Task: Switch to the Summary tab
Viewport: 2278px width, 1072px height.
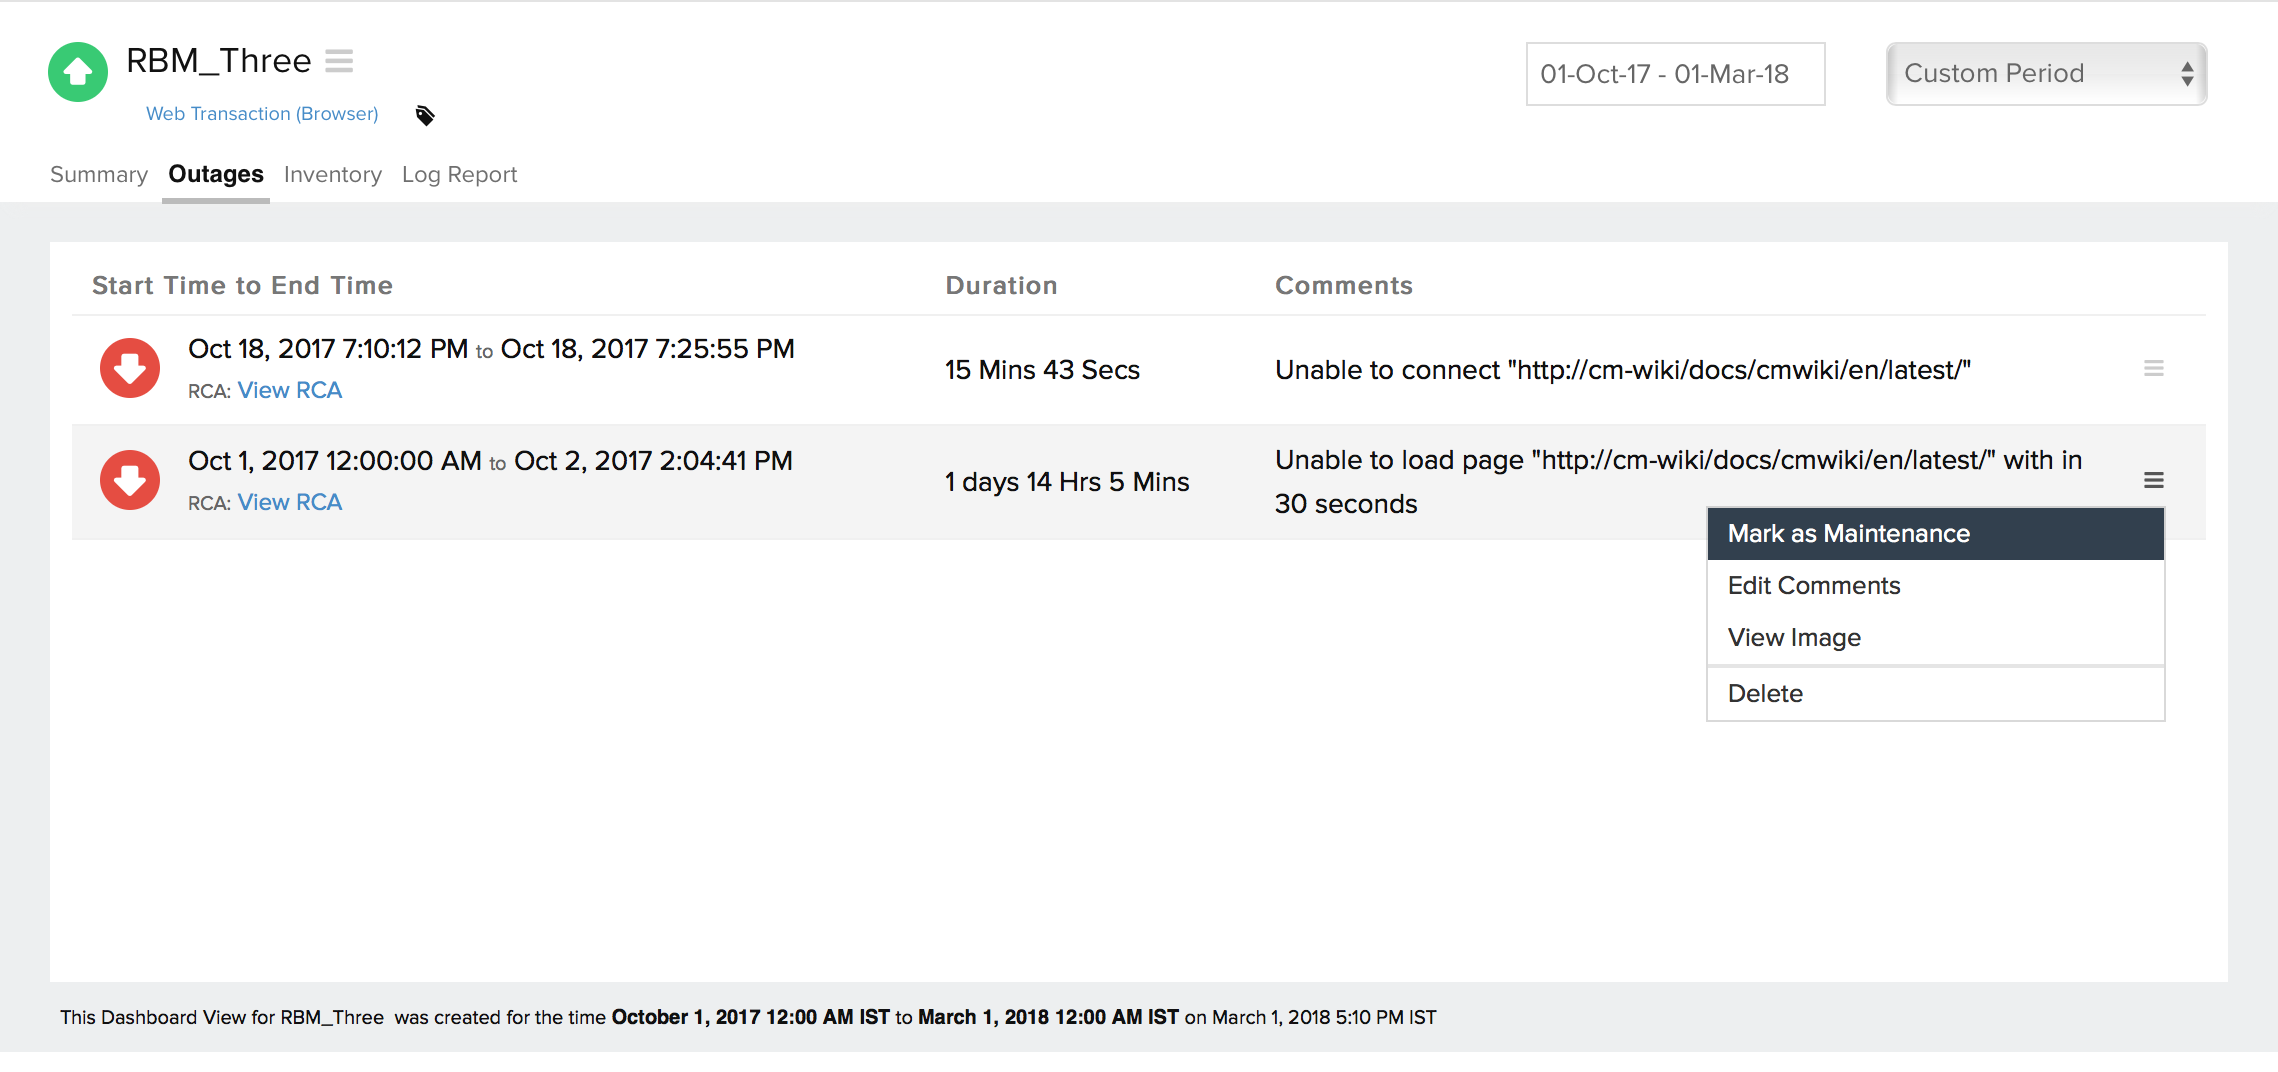Action: (x=99, y=175)
